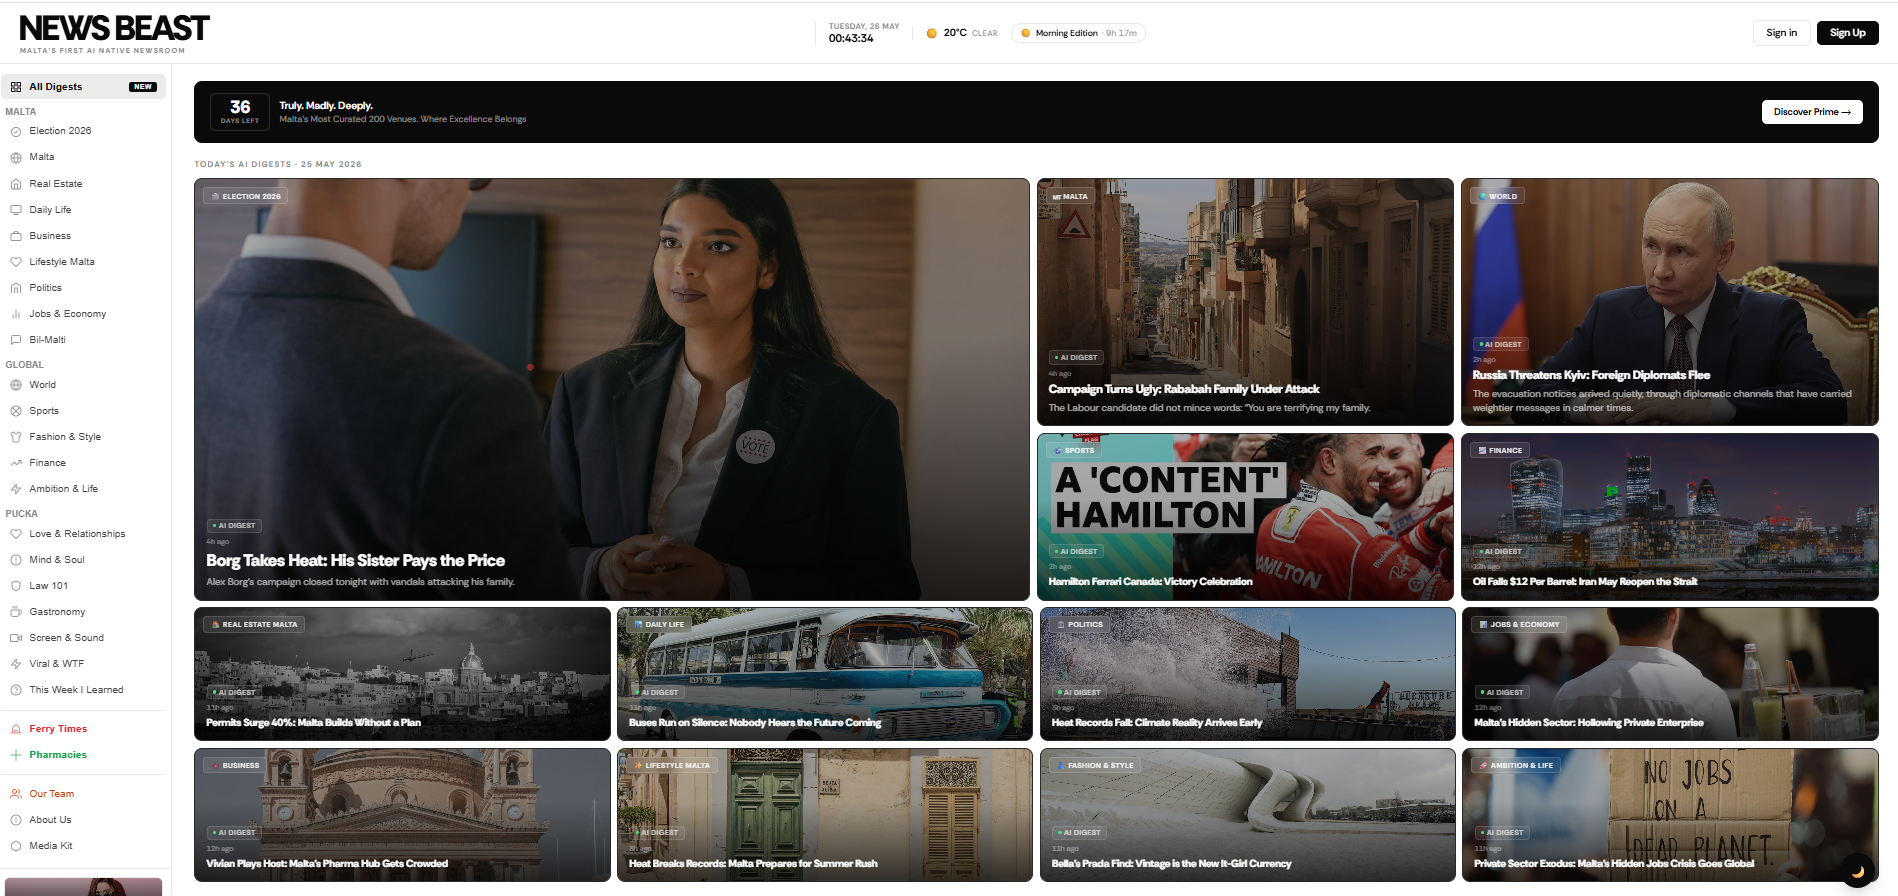Image resolution: width=1898 pixels, height=896 pixels.
Task: Open 'Heat Breaks Records' headline
Action: pos(753,863)
